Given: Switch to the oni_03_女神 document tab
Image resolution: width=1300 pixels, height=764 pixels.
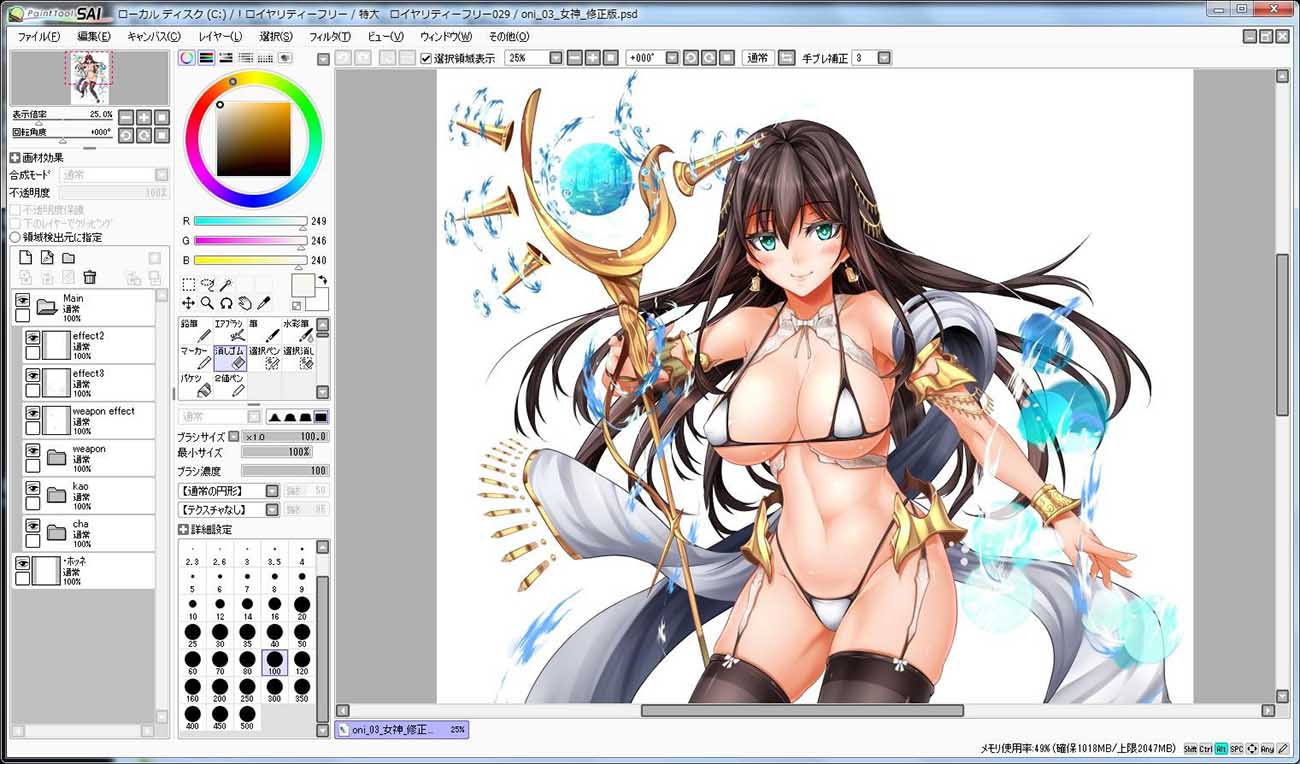Looking at the screenshot, I should tap(401, 730).
